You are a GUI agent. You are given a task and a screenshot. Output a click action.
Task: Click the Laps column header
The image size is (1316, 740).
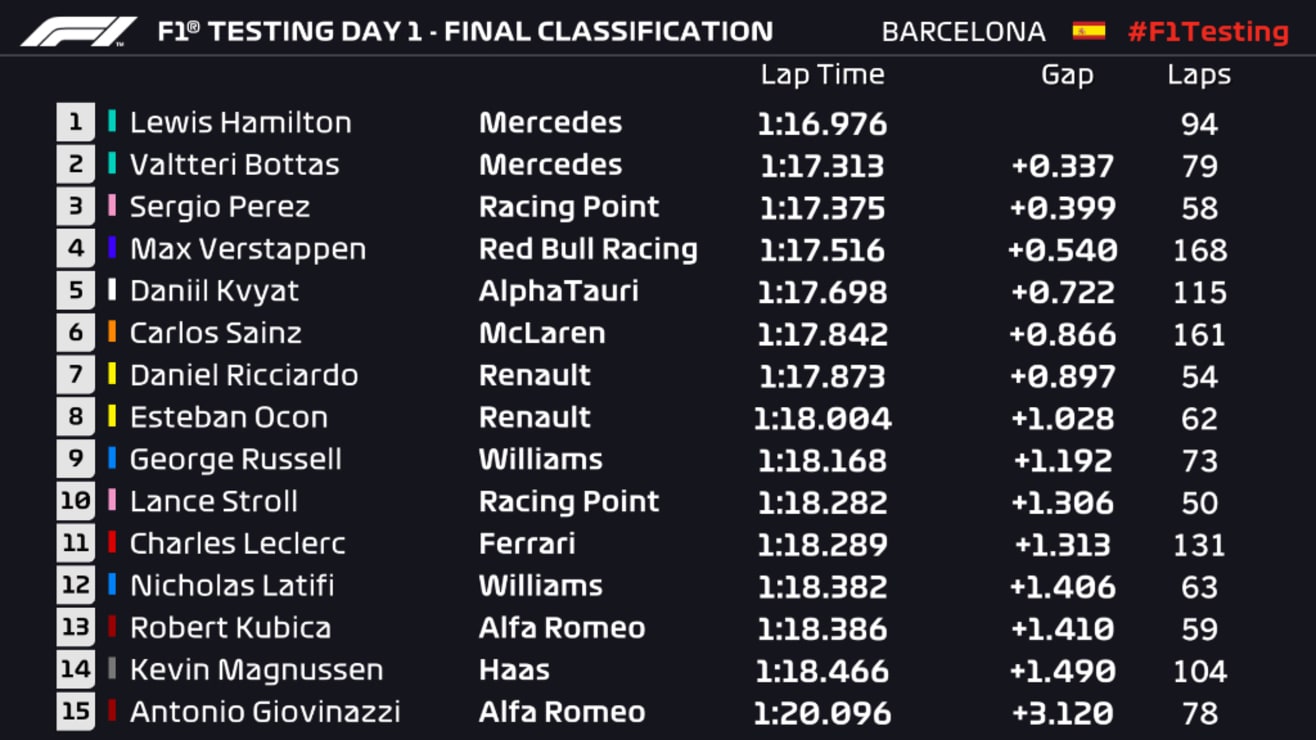pos(1199,75)
